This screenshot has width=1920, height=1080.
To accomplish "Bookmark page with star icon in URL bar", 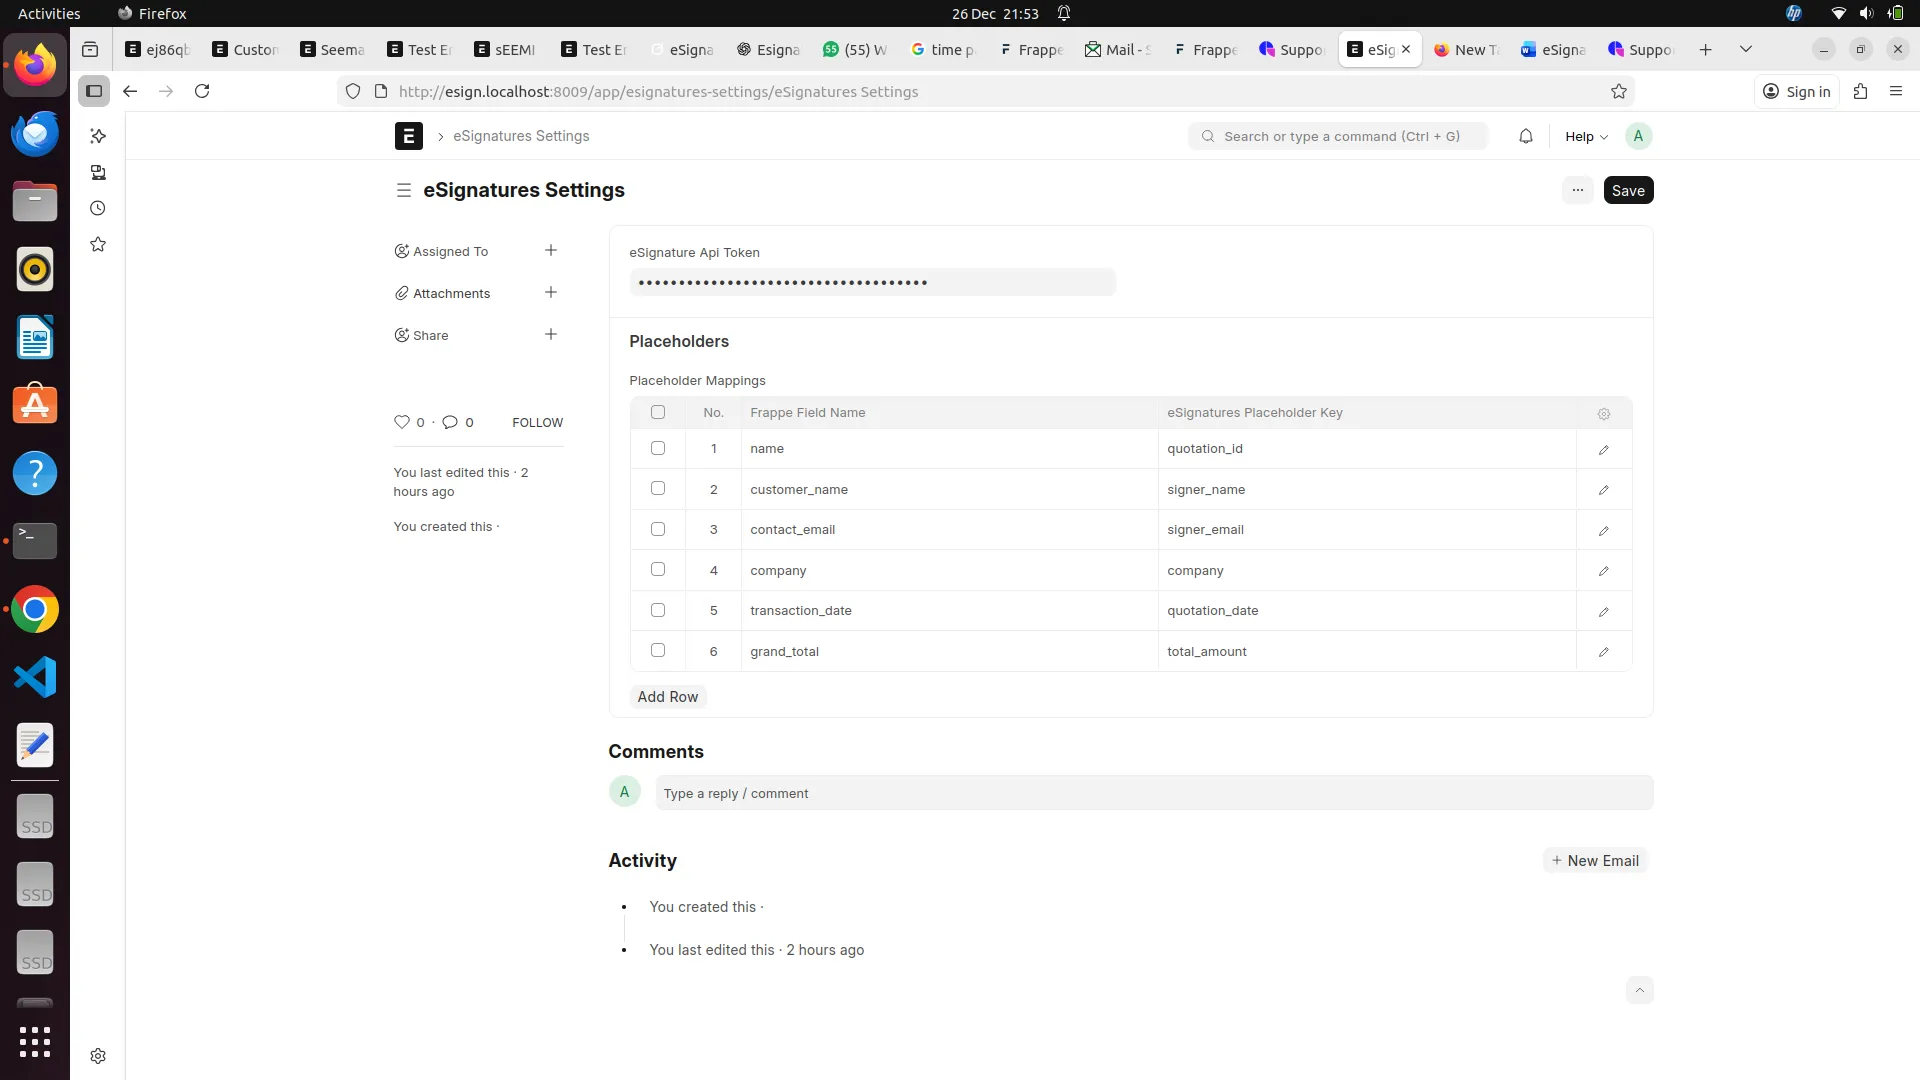I will coord(1618,92).
